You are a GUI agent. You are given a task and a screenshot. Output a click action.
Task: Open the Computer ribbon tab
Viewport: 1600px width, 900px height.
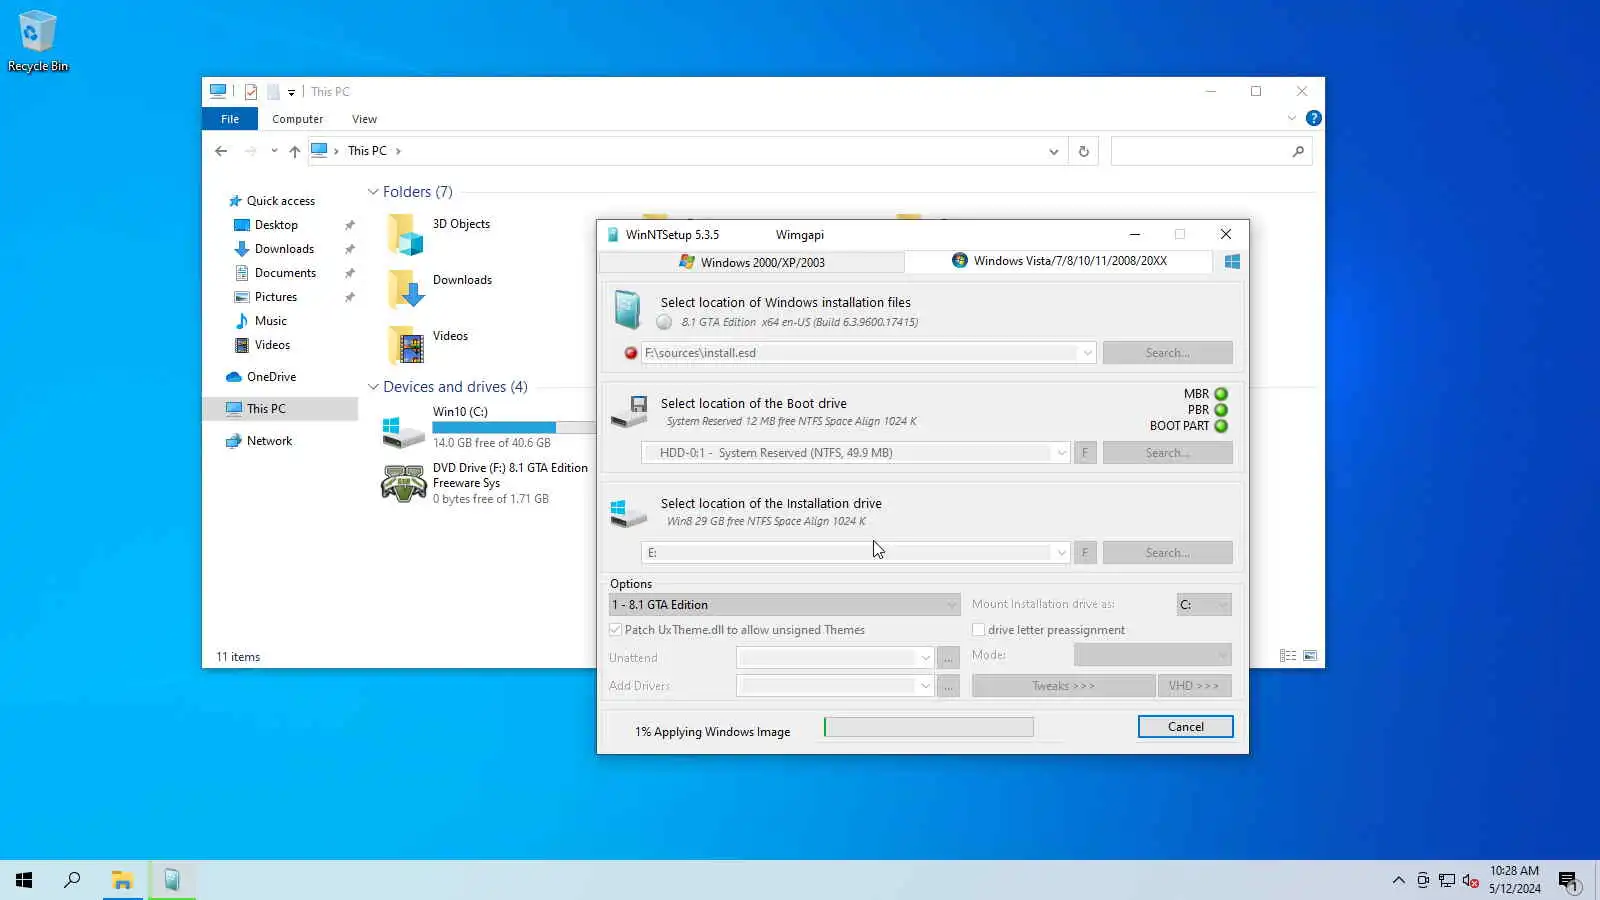[x=297, y=119]
